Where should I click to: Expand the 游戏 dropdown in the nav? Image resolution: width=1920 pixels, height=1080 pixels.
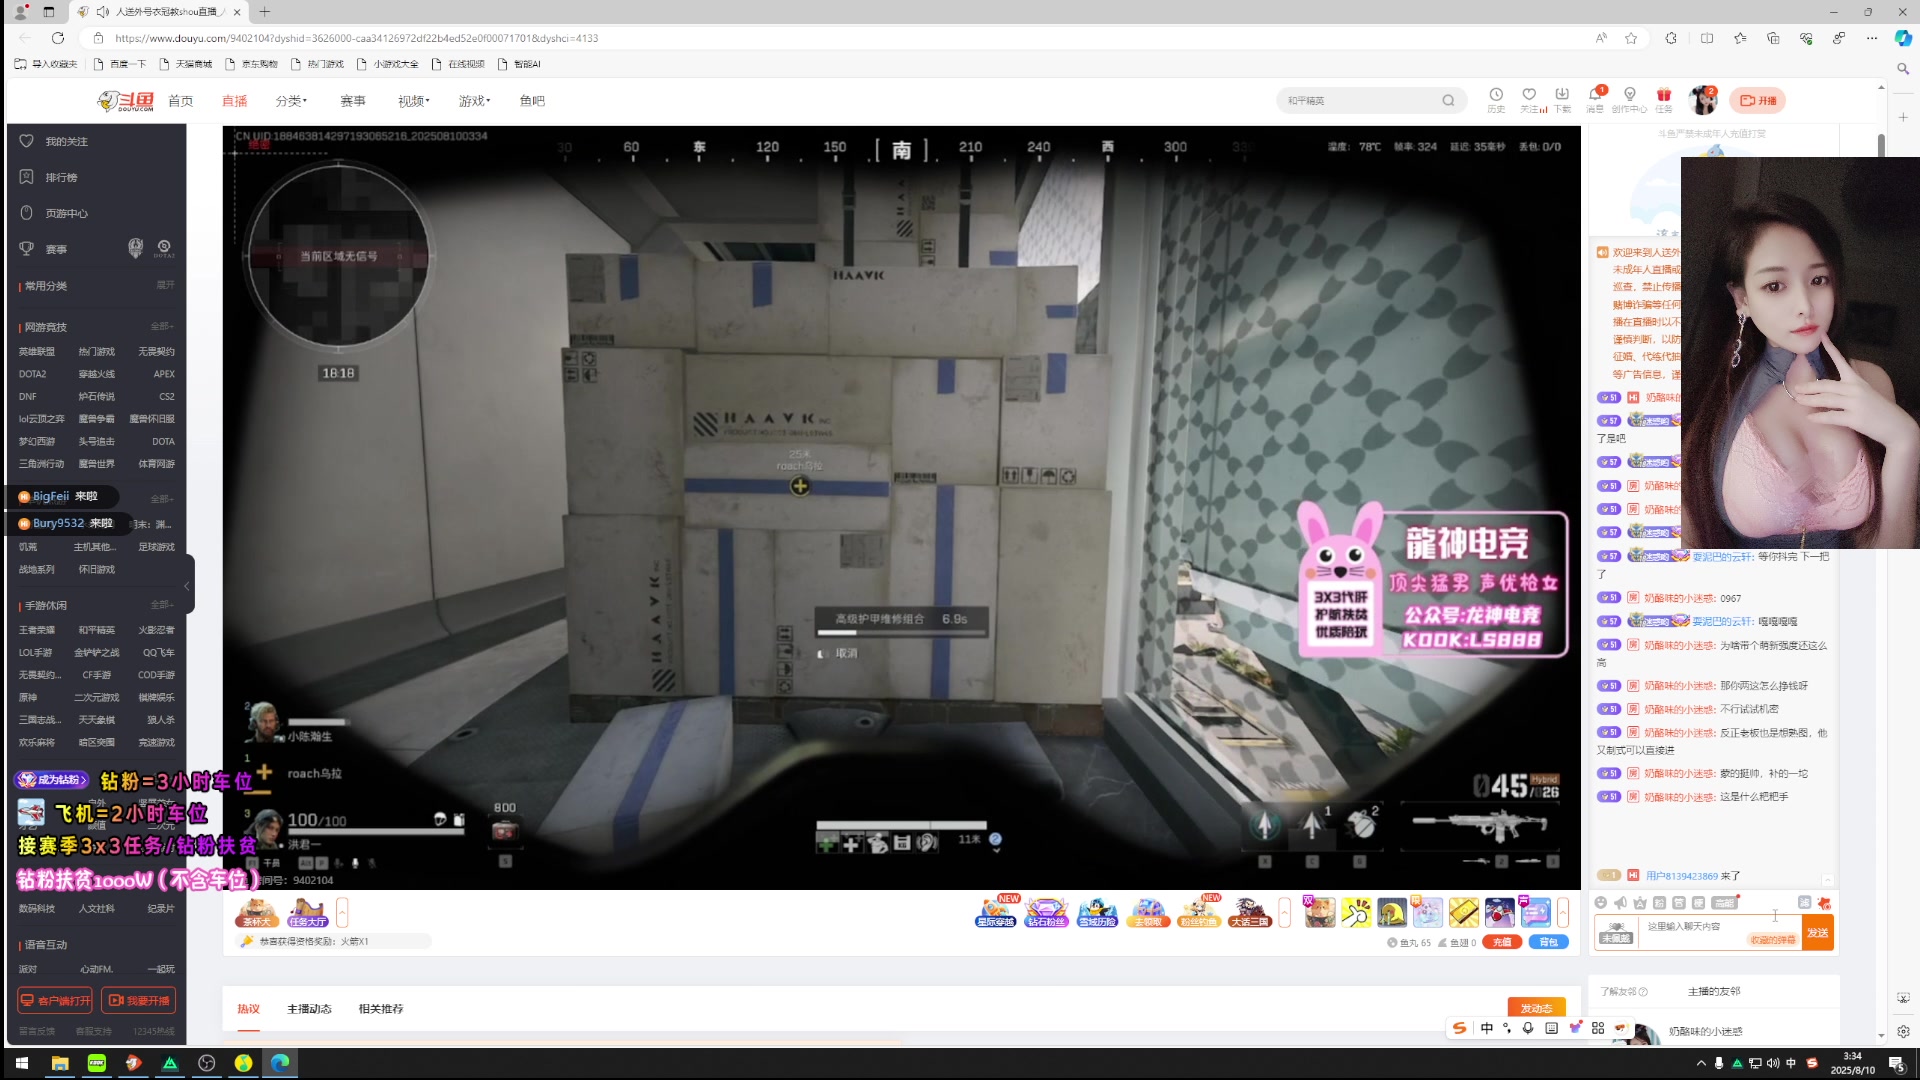474,101
